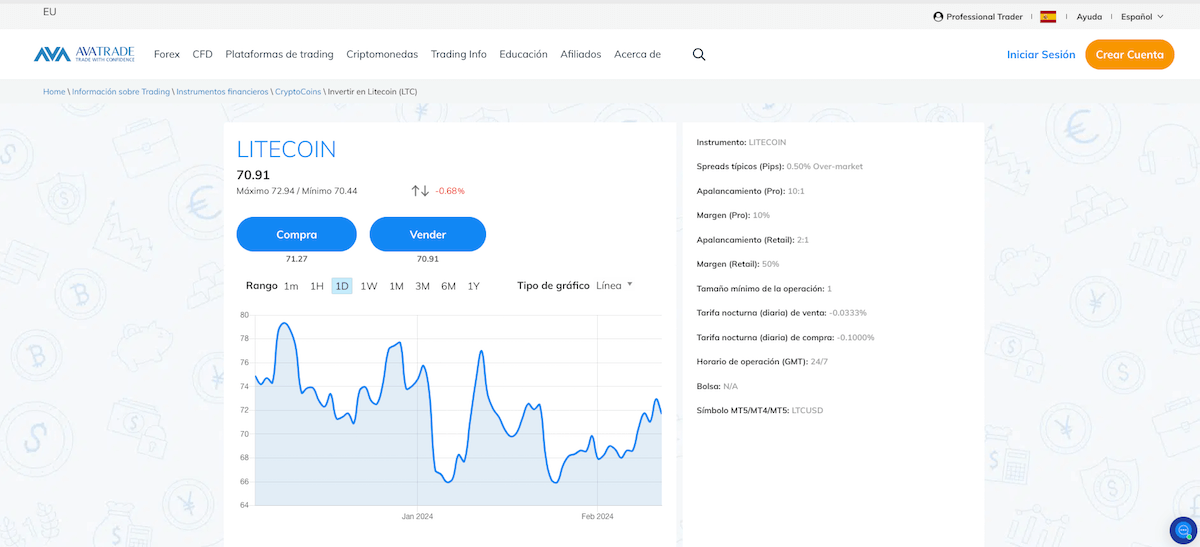Click the Spreads típicos (Pips) row
Image resolution: width=1200 pixels, height=547 pixels.
tap(780, 166)
